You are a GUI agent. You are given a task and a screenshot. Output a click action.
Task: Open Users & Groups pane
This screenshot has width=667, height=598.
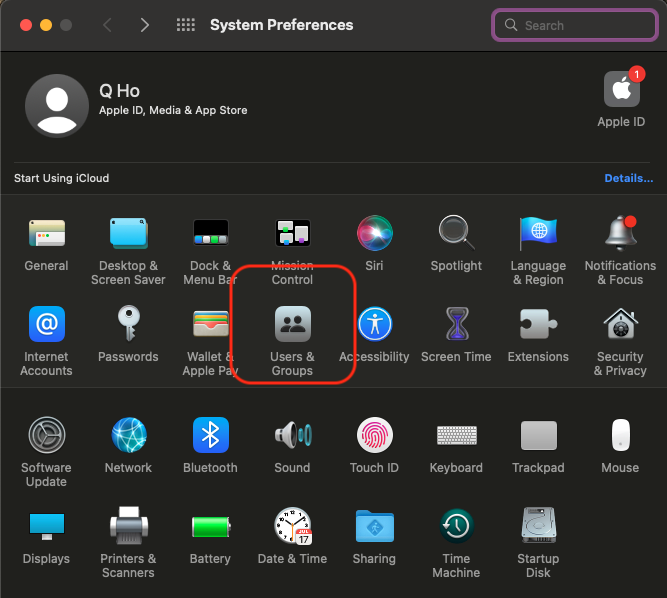click(293, 324)
